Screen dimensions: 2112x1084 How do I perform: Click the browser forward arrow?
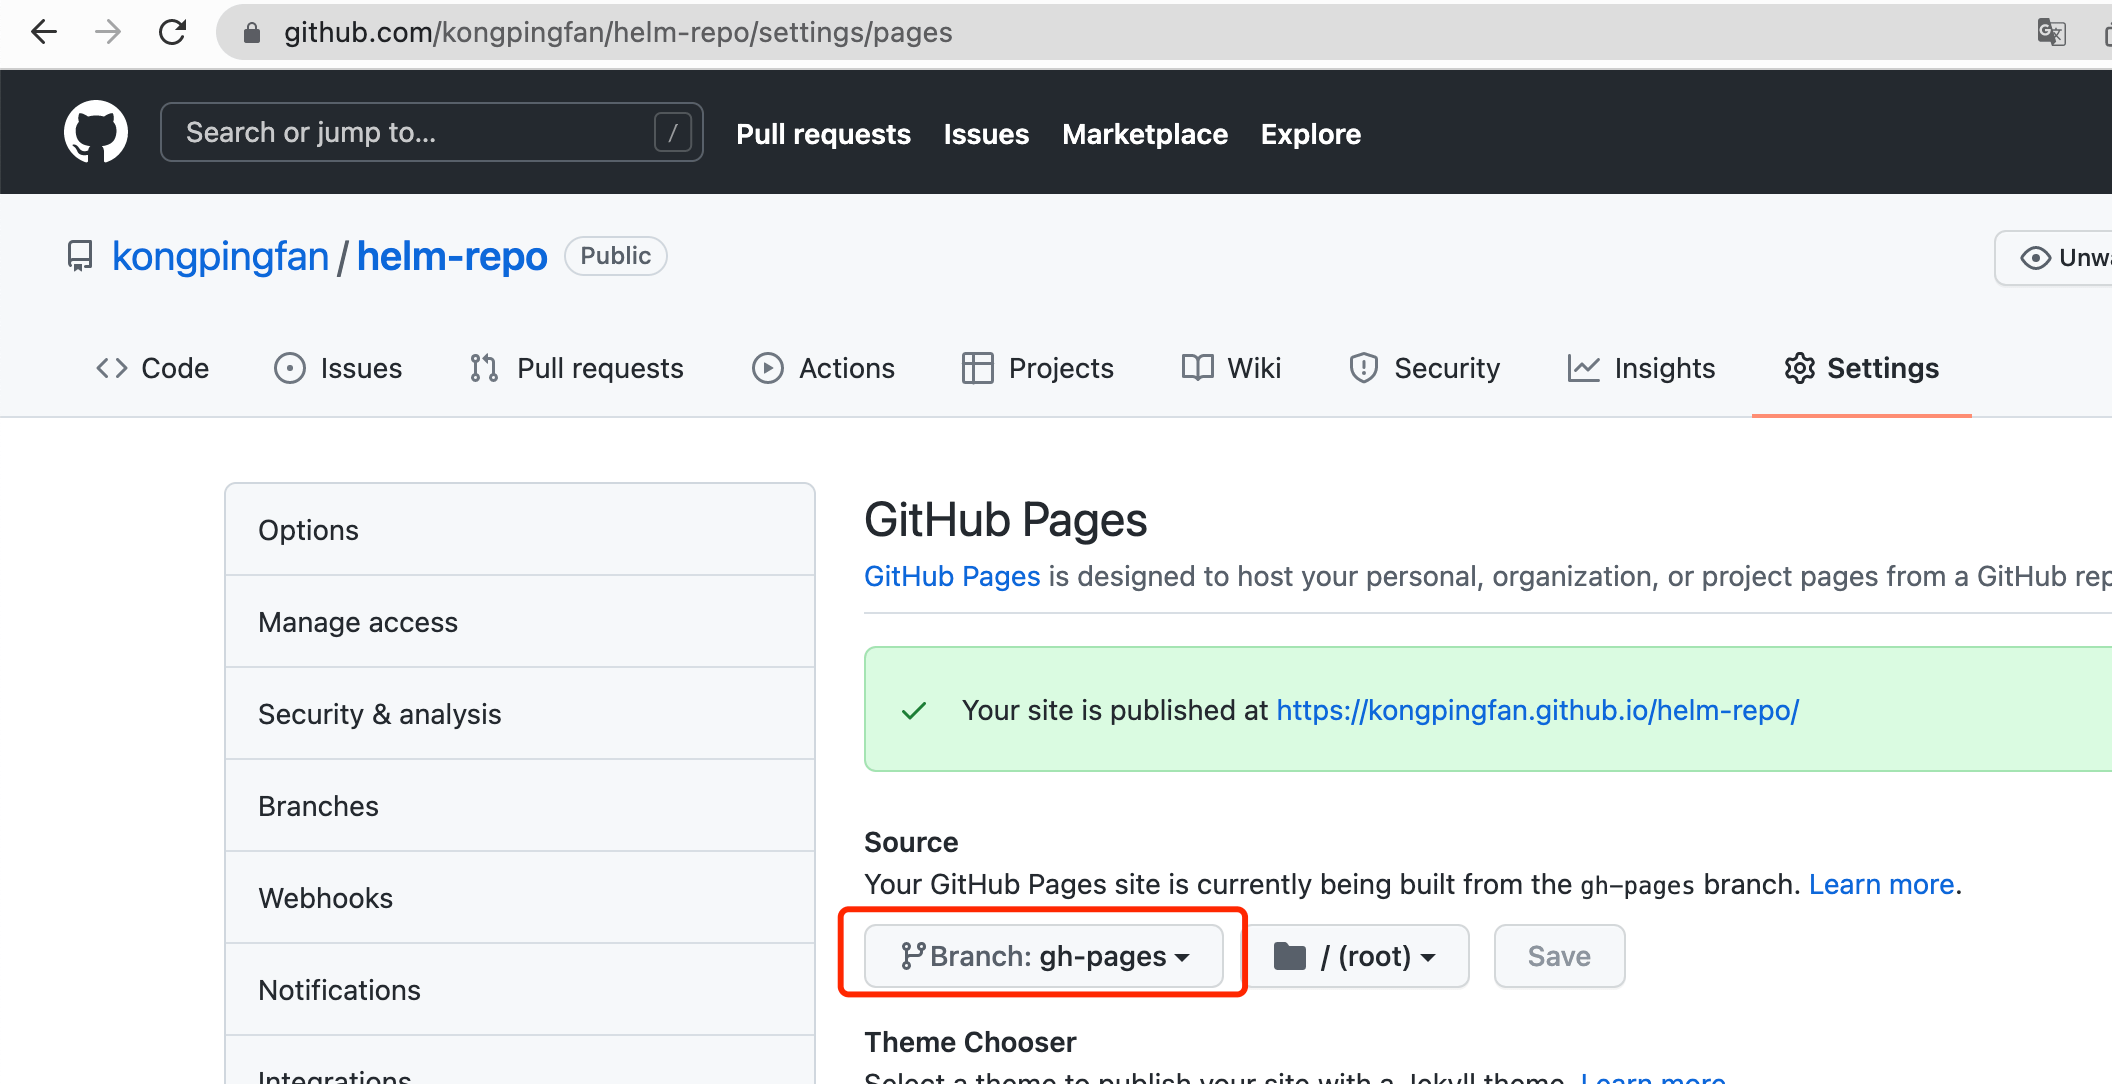point(108,33)
